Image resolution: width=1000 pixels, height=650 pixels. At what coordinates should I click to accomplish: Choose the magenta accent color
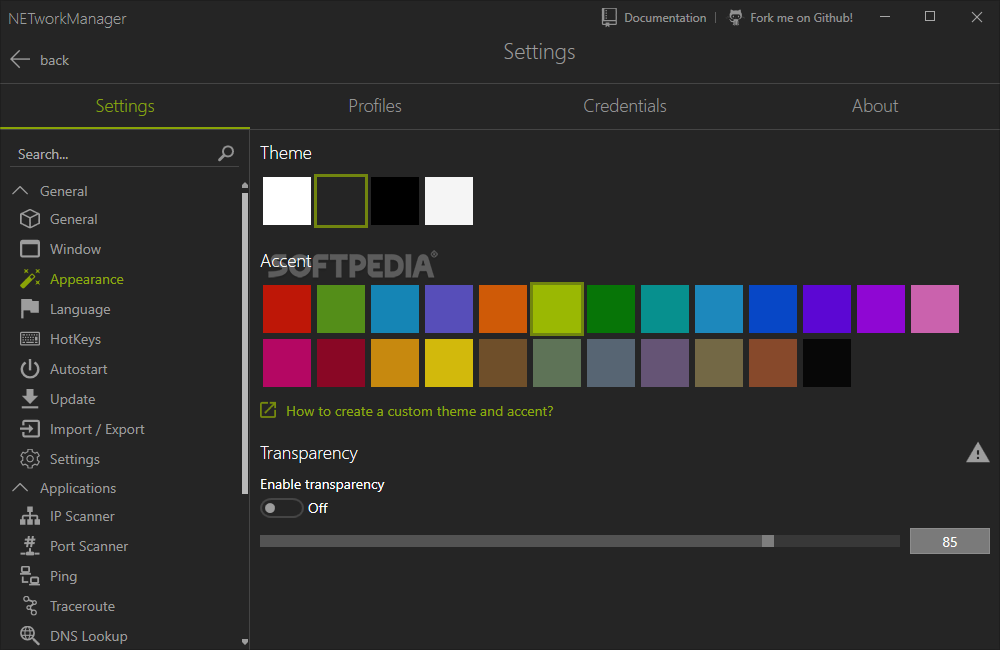click(x=287, y=363)
